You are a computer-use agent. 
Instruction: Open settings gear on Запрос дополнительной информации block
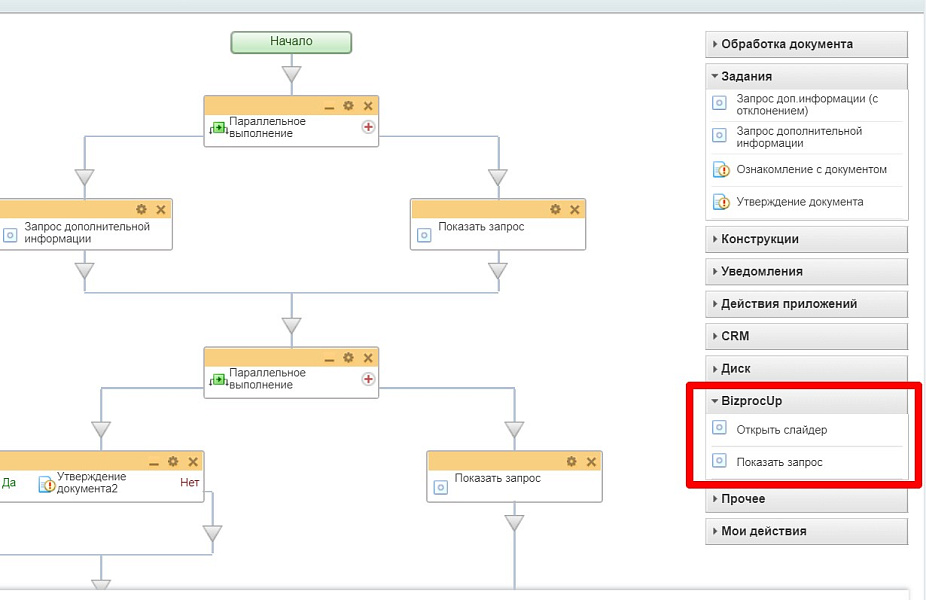tap(141, 209)
